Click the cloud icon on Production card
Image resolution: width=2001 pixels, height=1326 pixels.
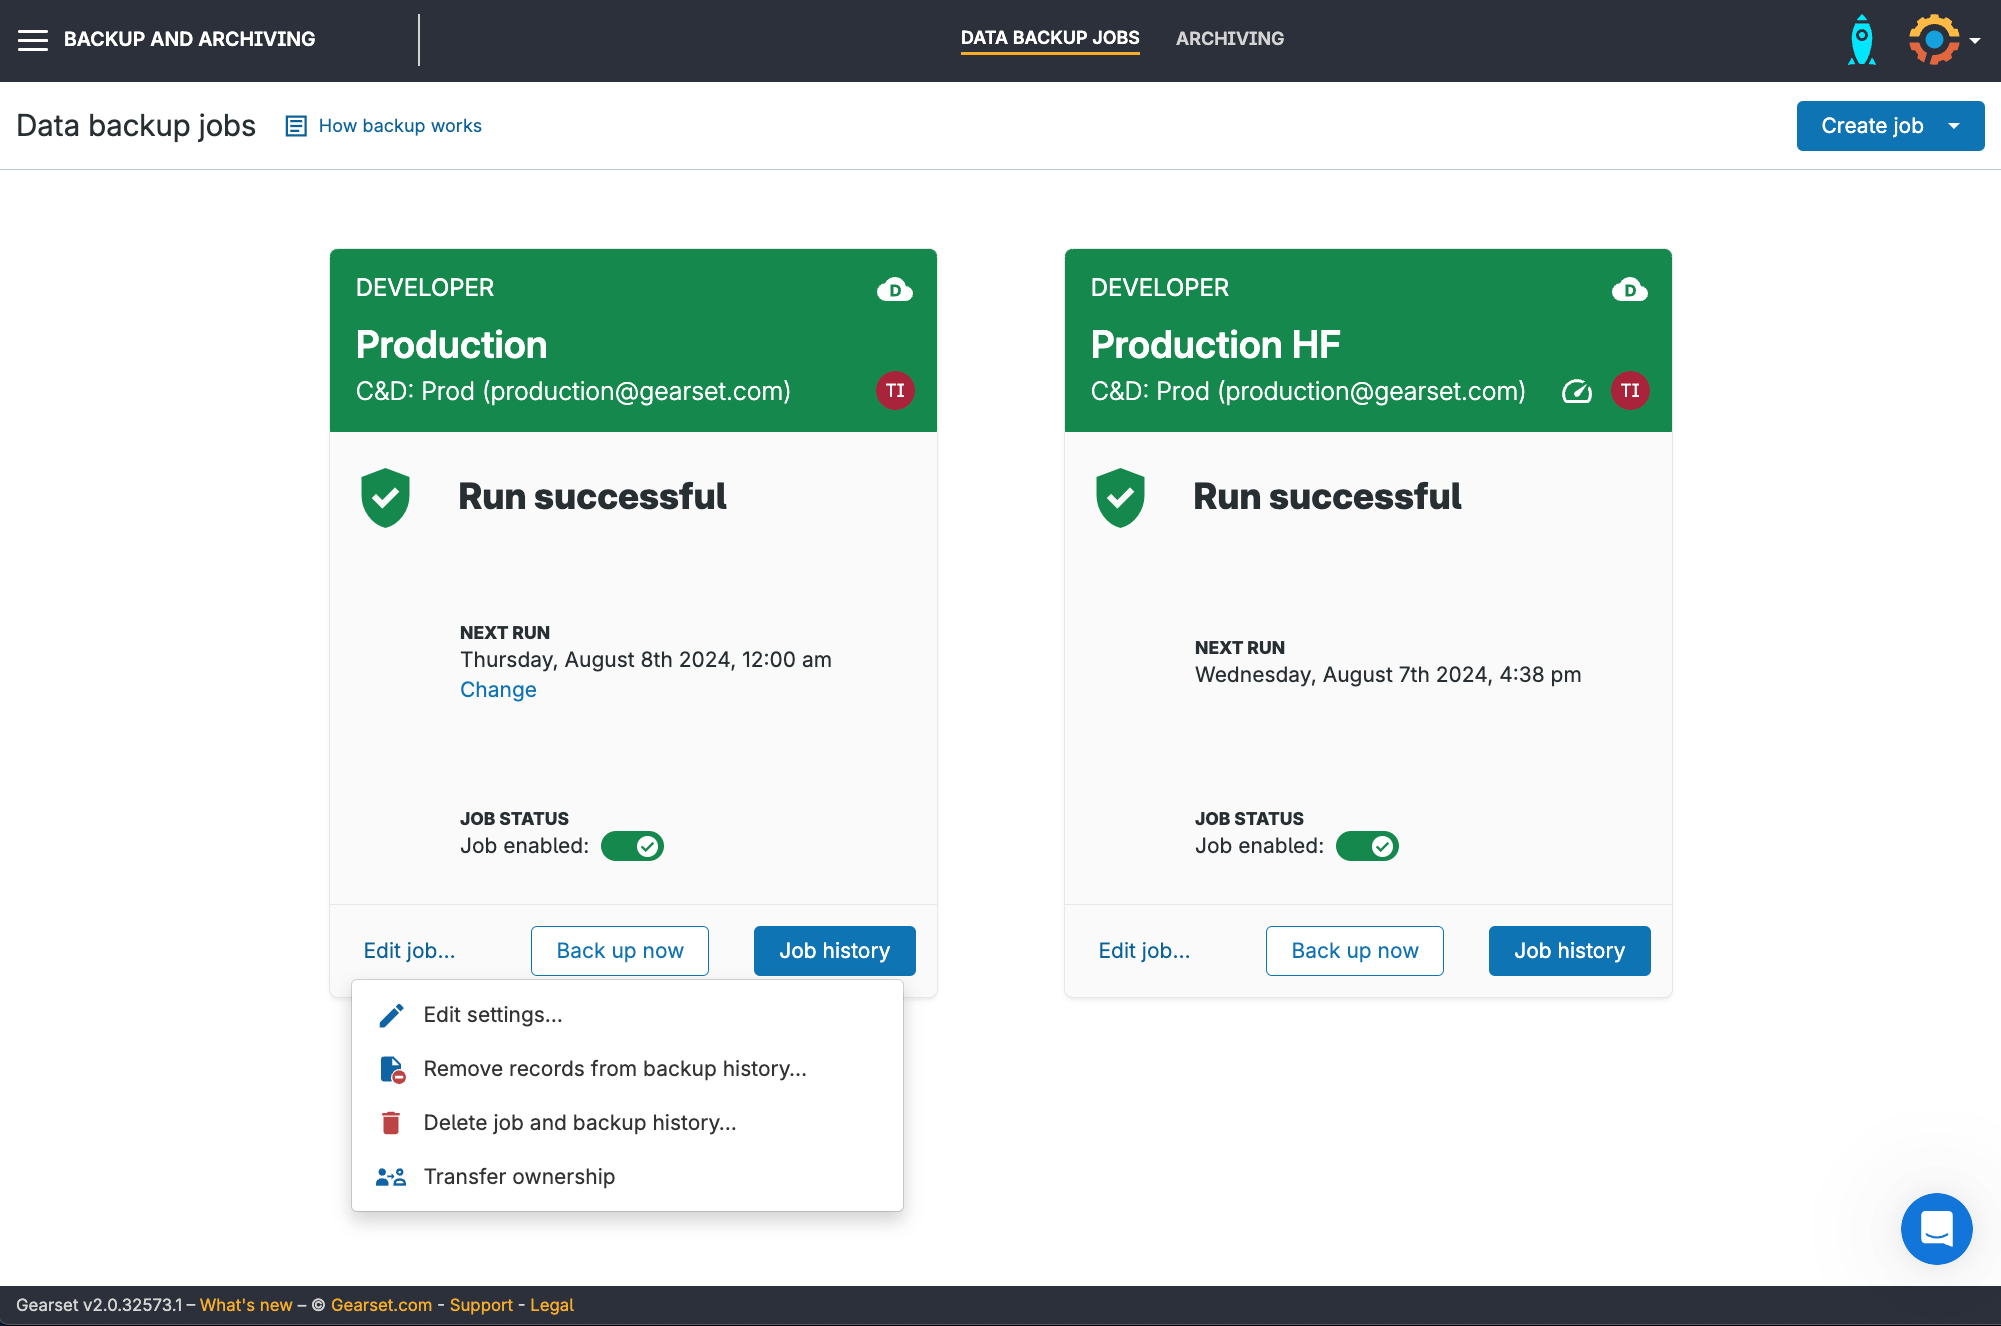pyautogui.click(x=894, y=290)
